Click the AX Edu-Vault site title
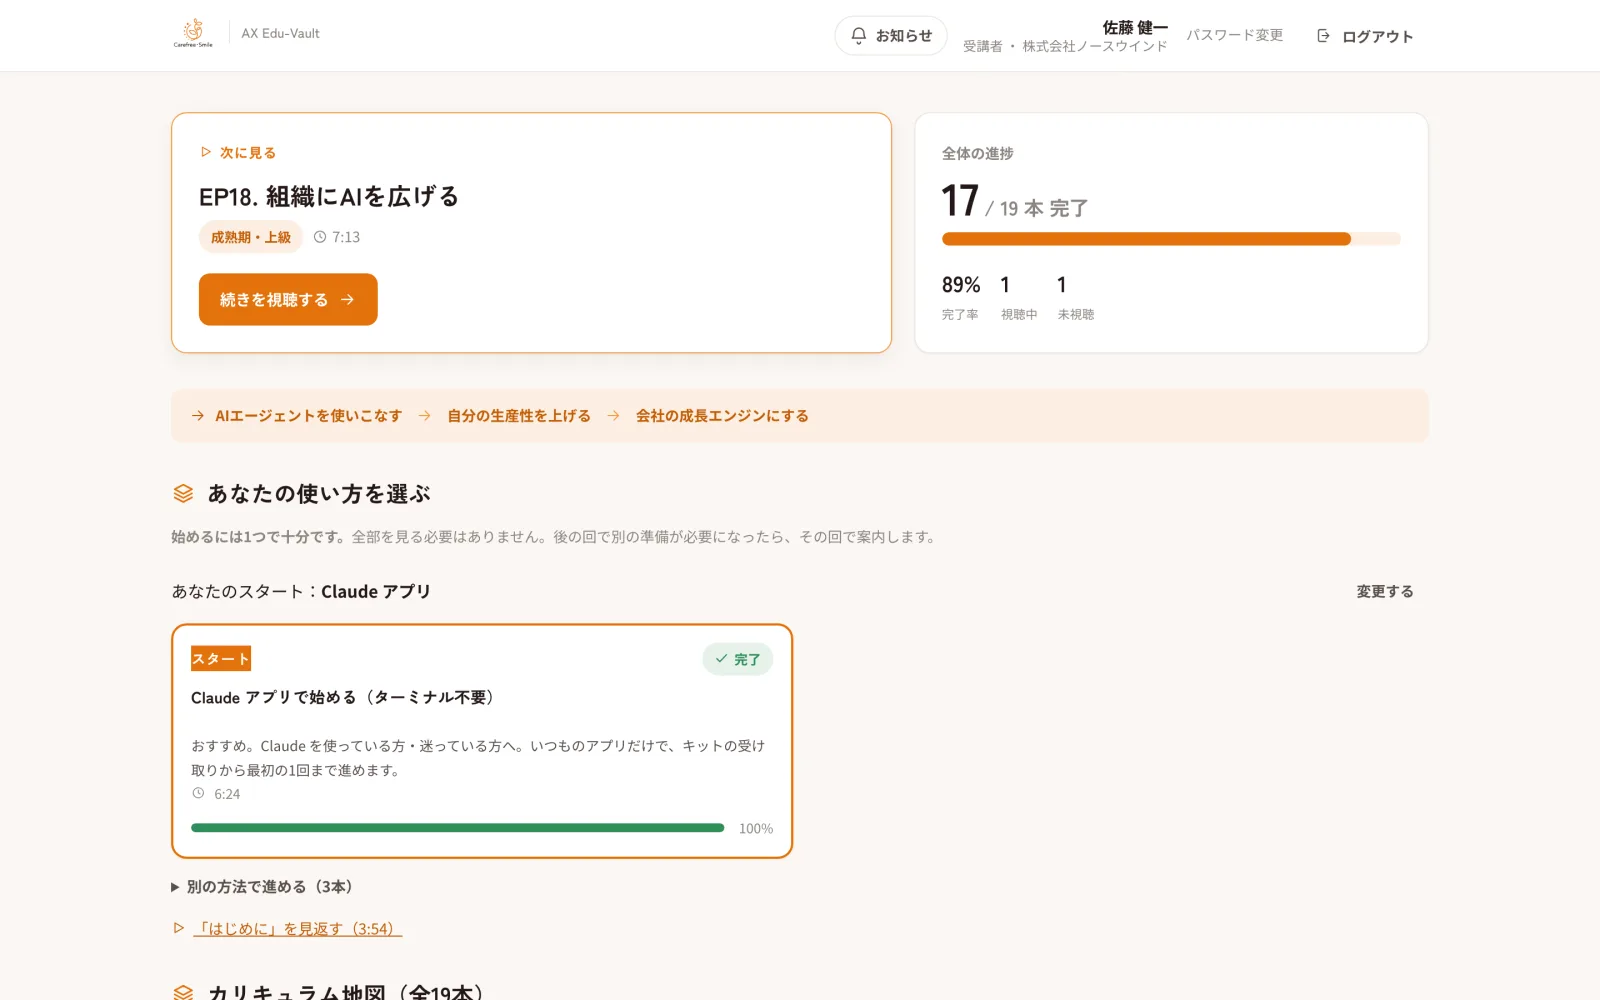The height and width of the screenshot is (1000, 1600). pos(280,33)
